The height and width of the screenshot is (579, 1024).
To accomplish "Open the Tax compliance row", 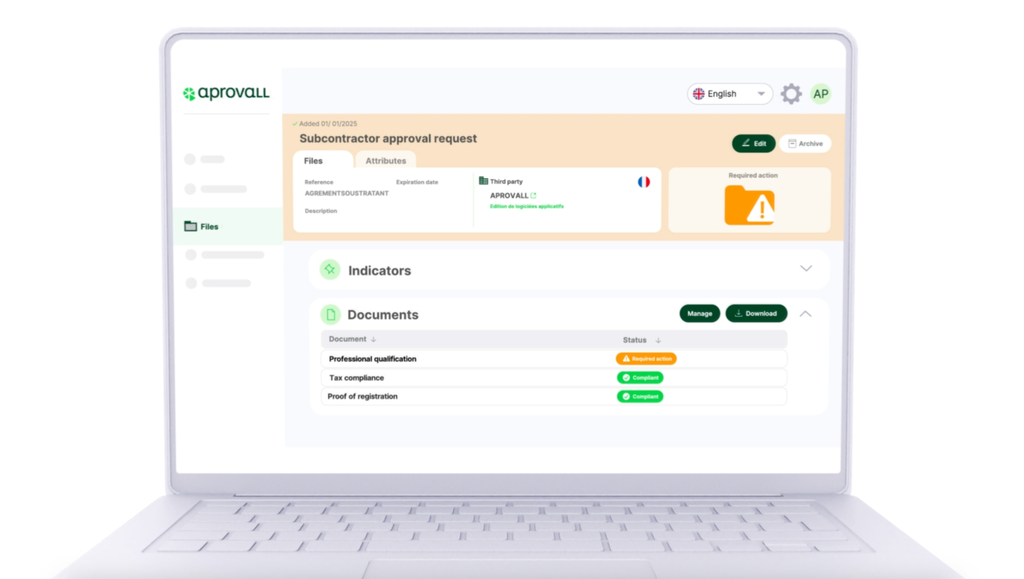I will [554, 378].
